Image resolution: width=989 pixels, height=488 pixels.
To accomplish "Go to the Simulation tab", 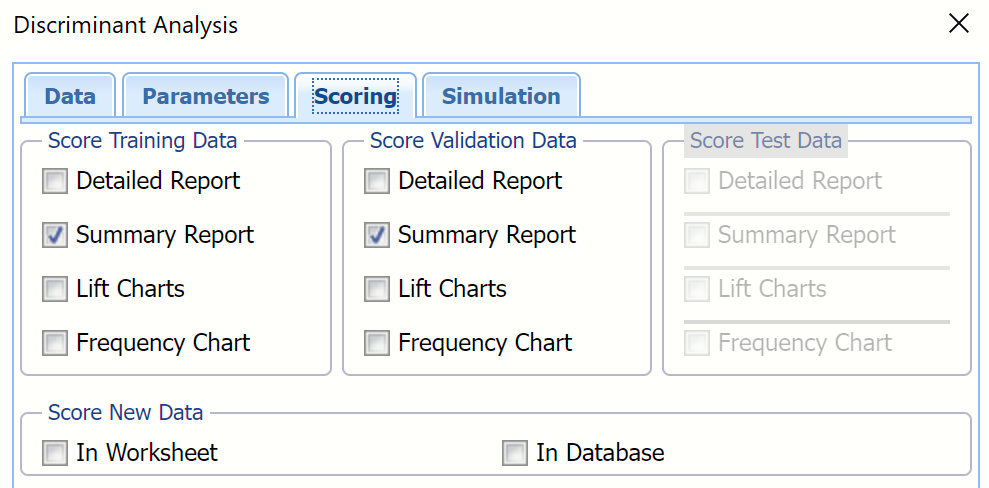I will coord(500,97).
